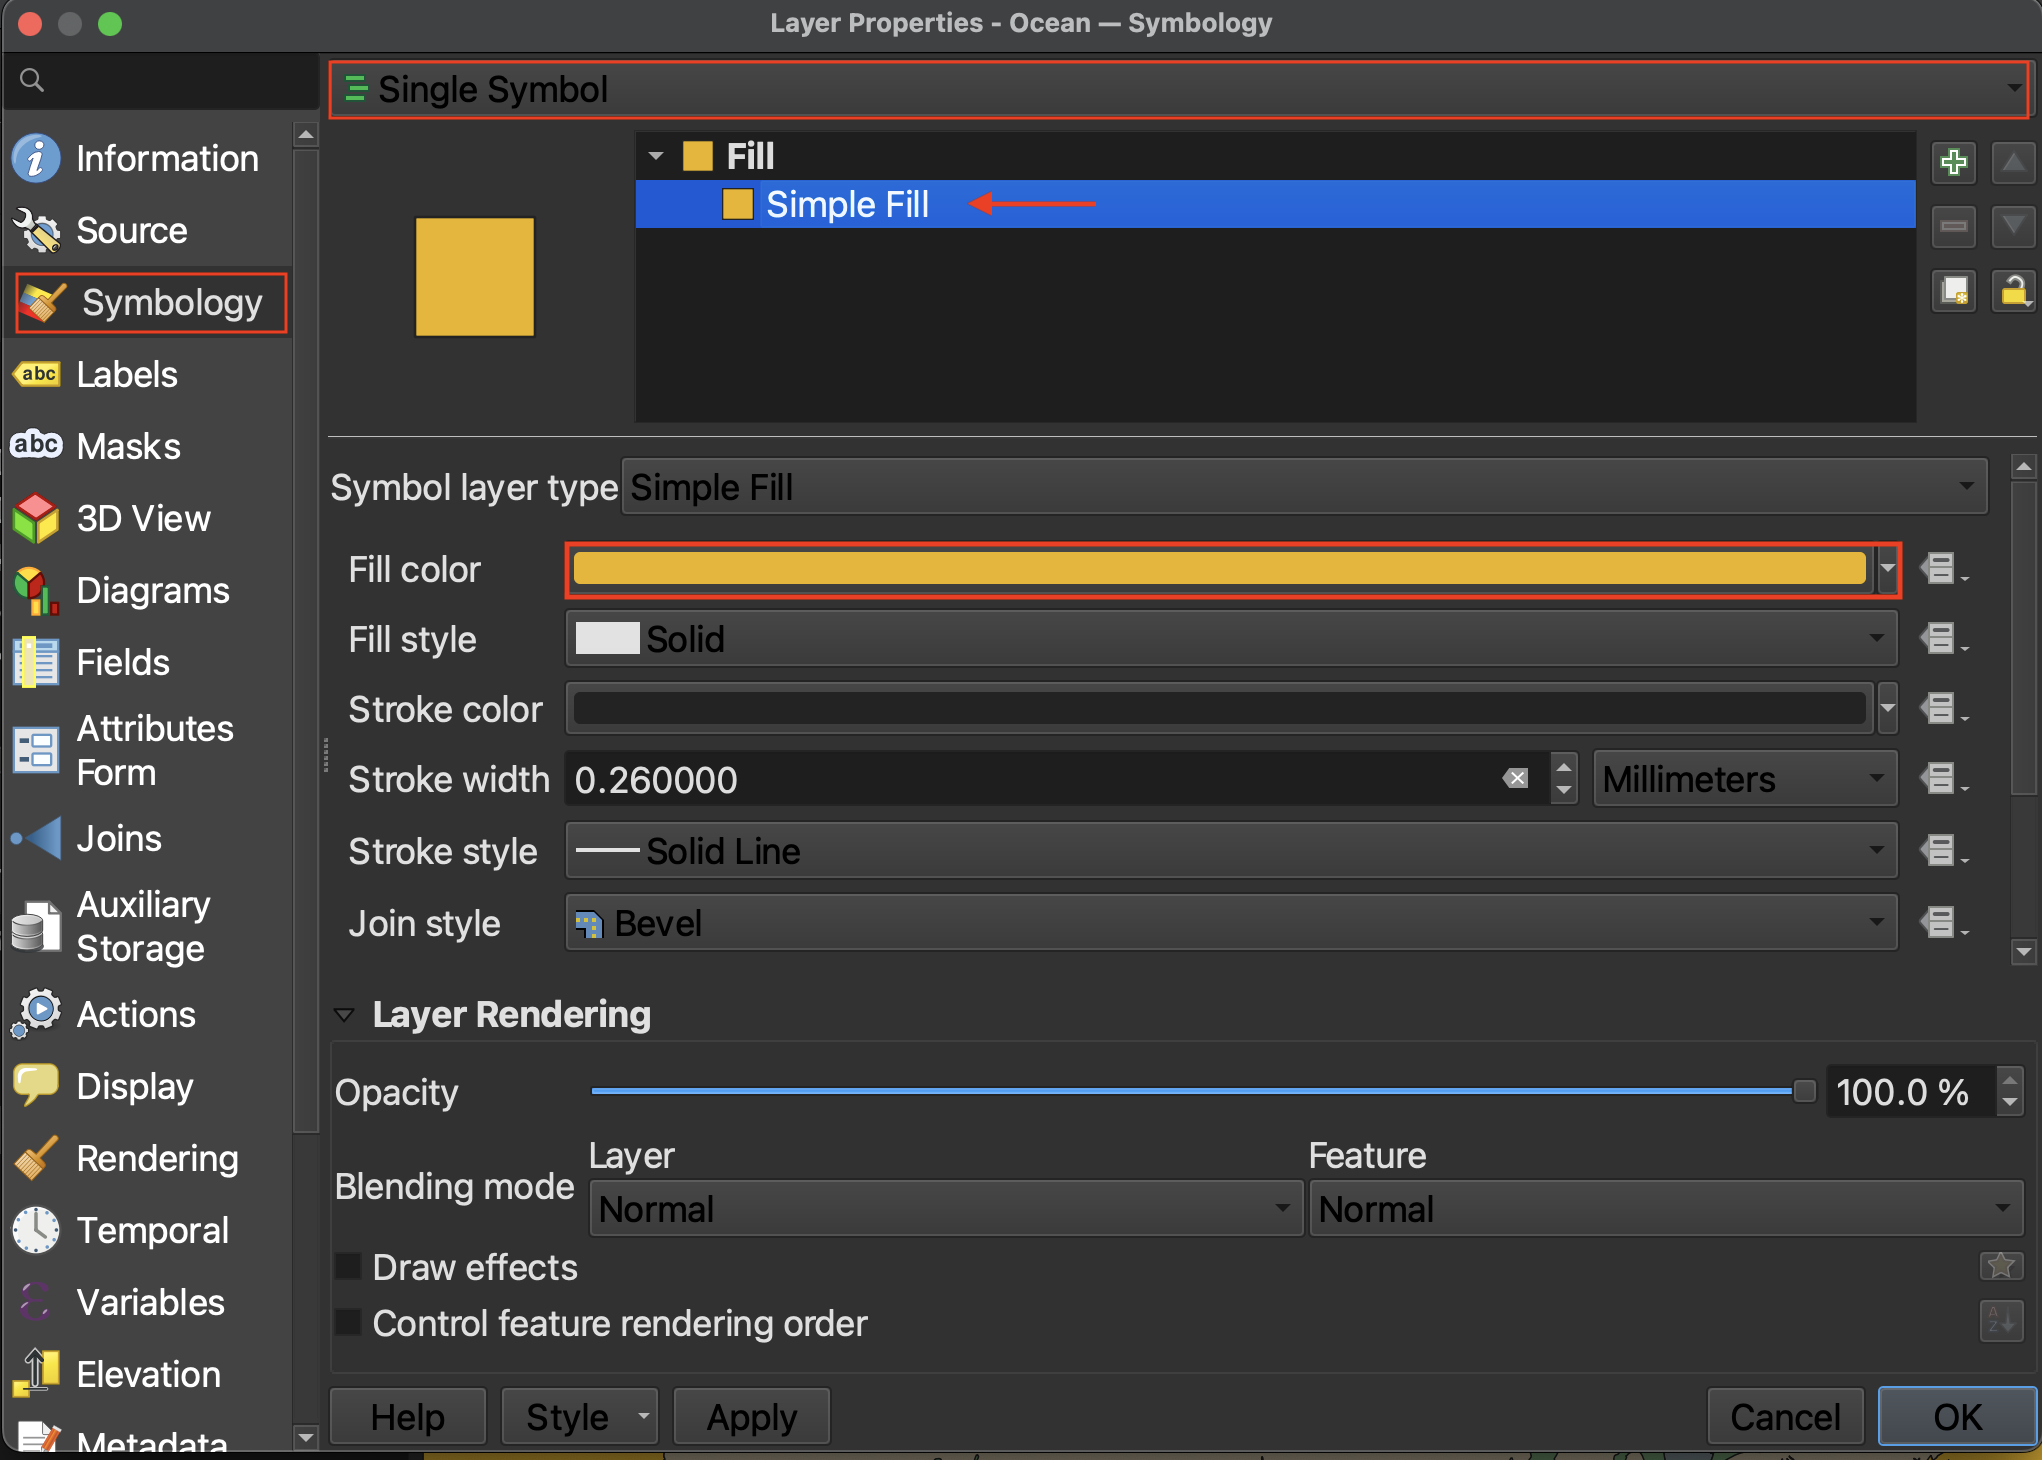Open the Fill style Solid dropdown
Viewport: 2042px width, 1460px height.
coord(1230,640)
